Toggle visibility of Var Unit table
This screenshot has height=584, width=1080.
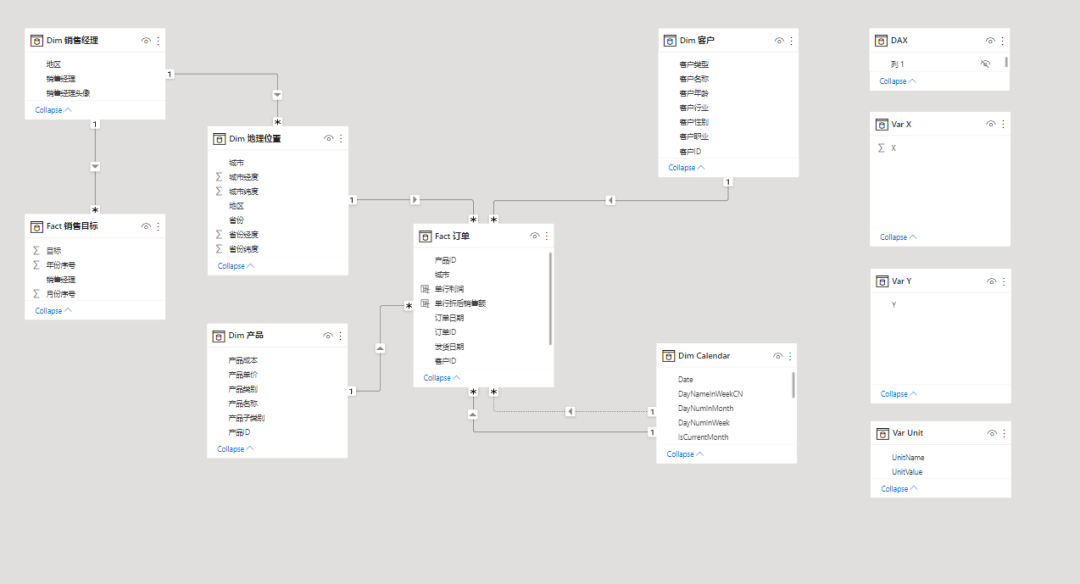[x=992, y=433]
